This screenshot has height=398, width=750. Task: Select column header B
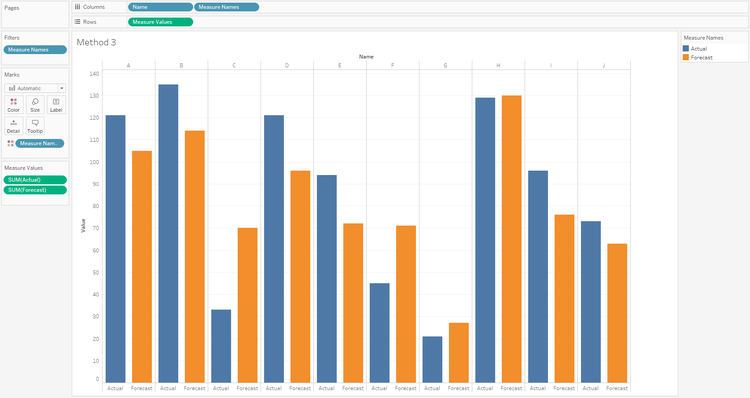point(181,65)
